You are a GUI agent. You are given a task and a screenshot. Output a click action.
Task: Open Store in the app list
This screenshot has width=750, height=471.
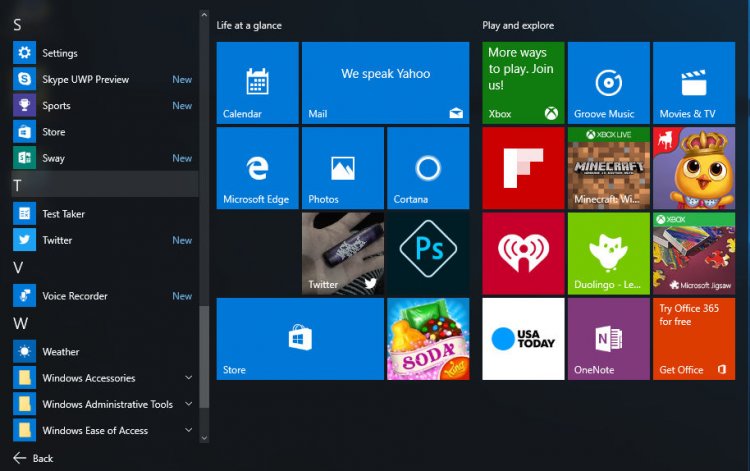pyautogui.click(x=104, y=131)
